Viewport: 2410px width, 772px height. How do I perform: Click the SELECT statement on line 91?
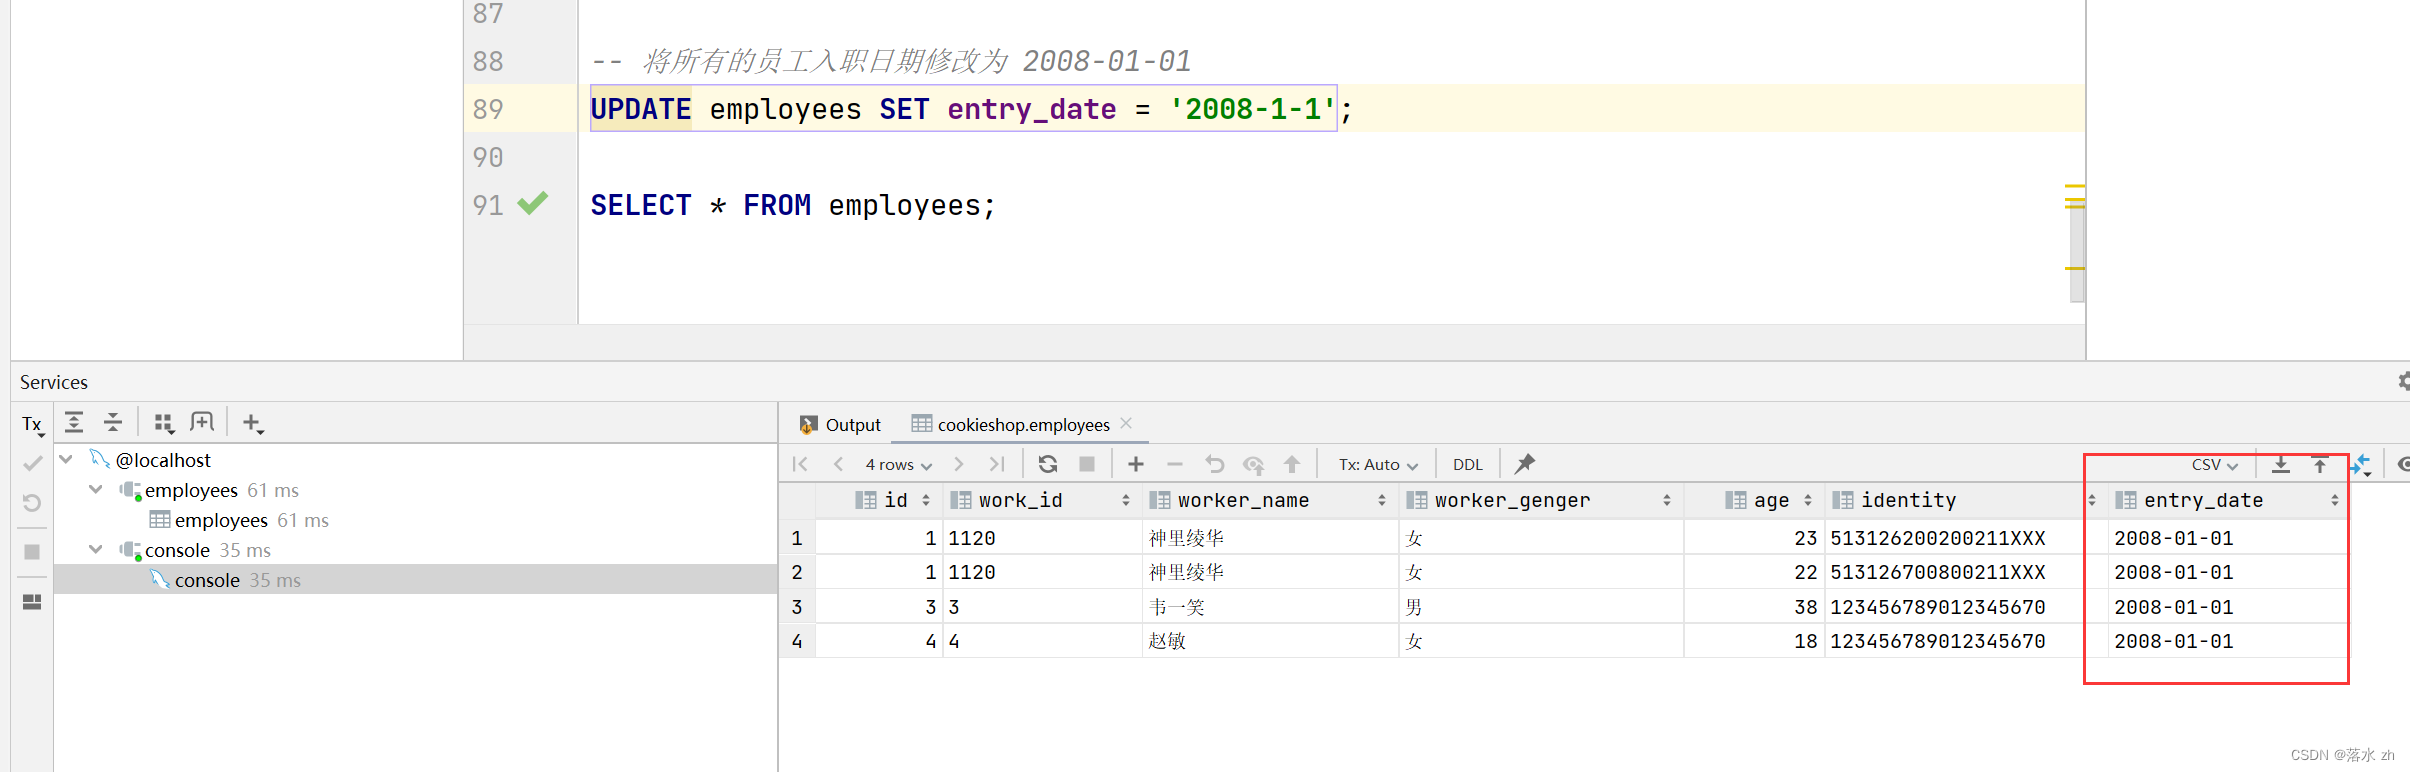792,205
